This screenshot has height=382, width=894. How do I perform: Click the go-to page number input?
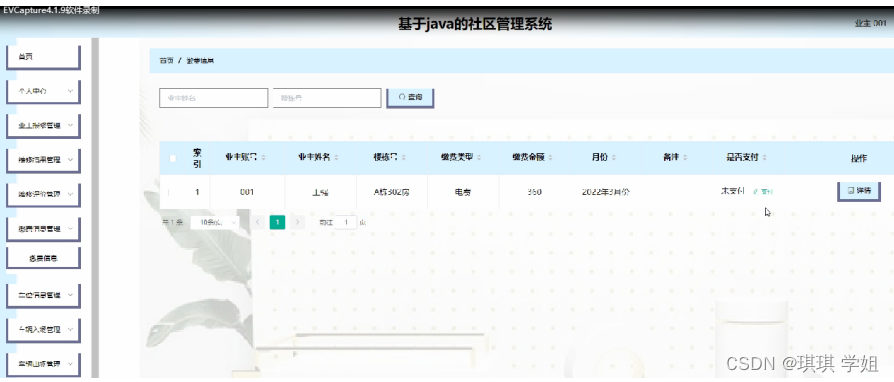pos(346,222)
